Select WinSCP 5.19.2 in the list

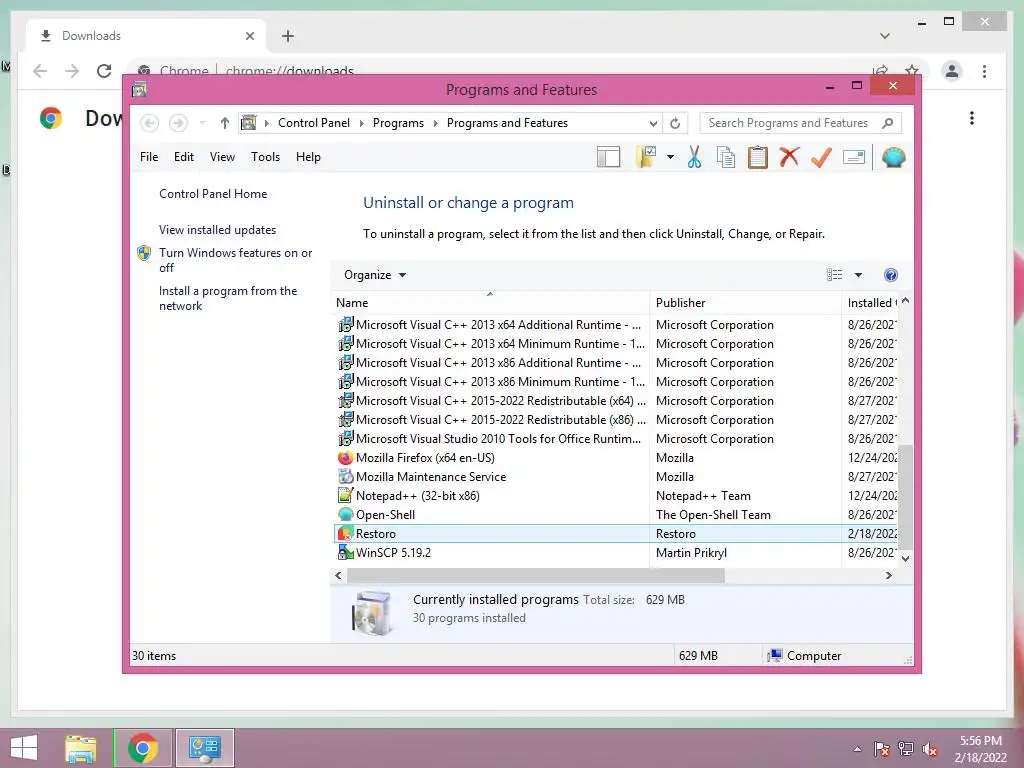[615, 552]
